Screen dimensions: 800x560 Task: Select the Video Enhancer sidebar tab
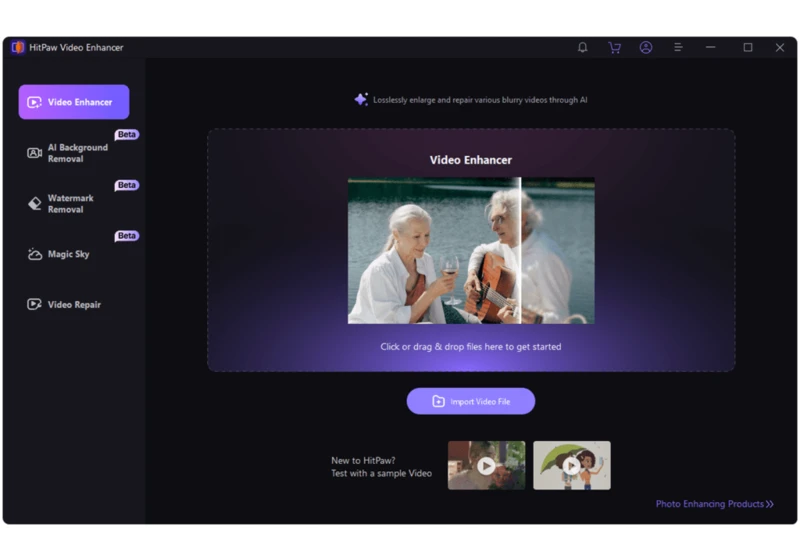(74, 102)
